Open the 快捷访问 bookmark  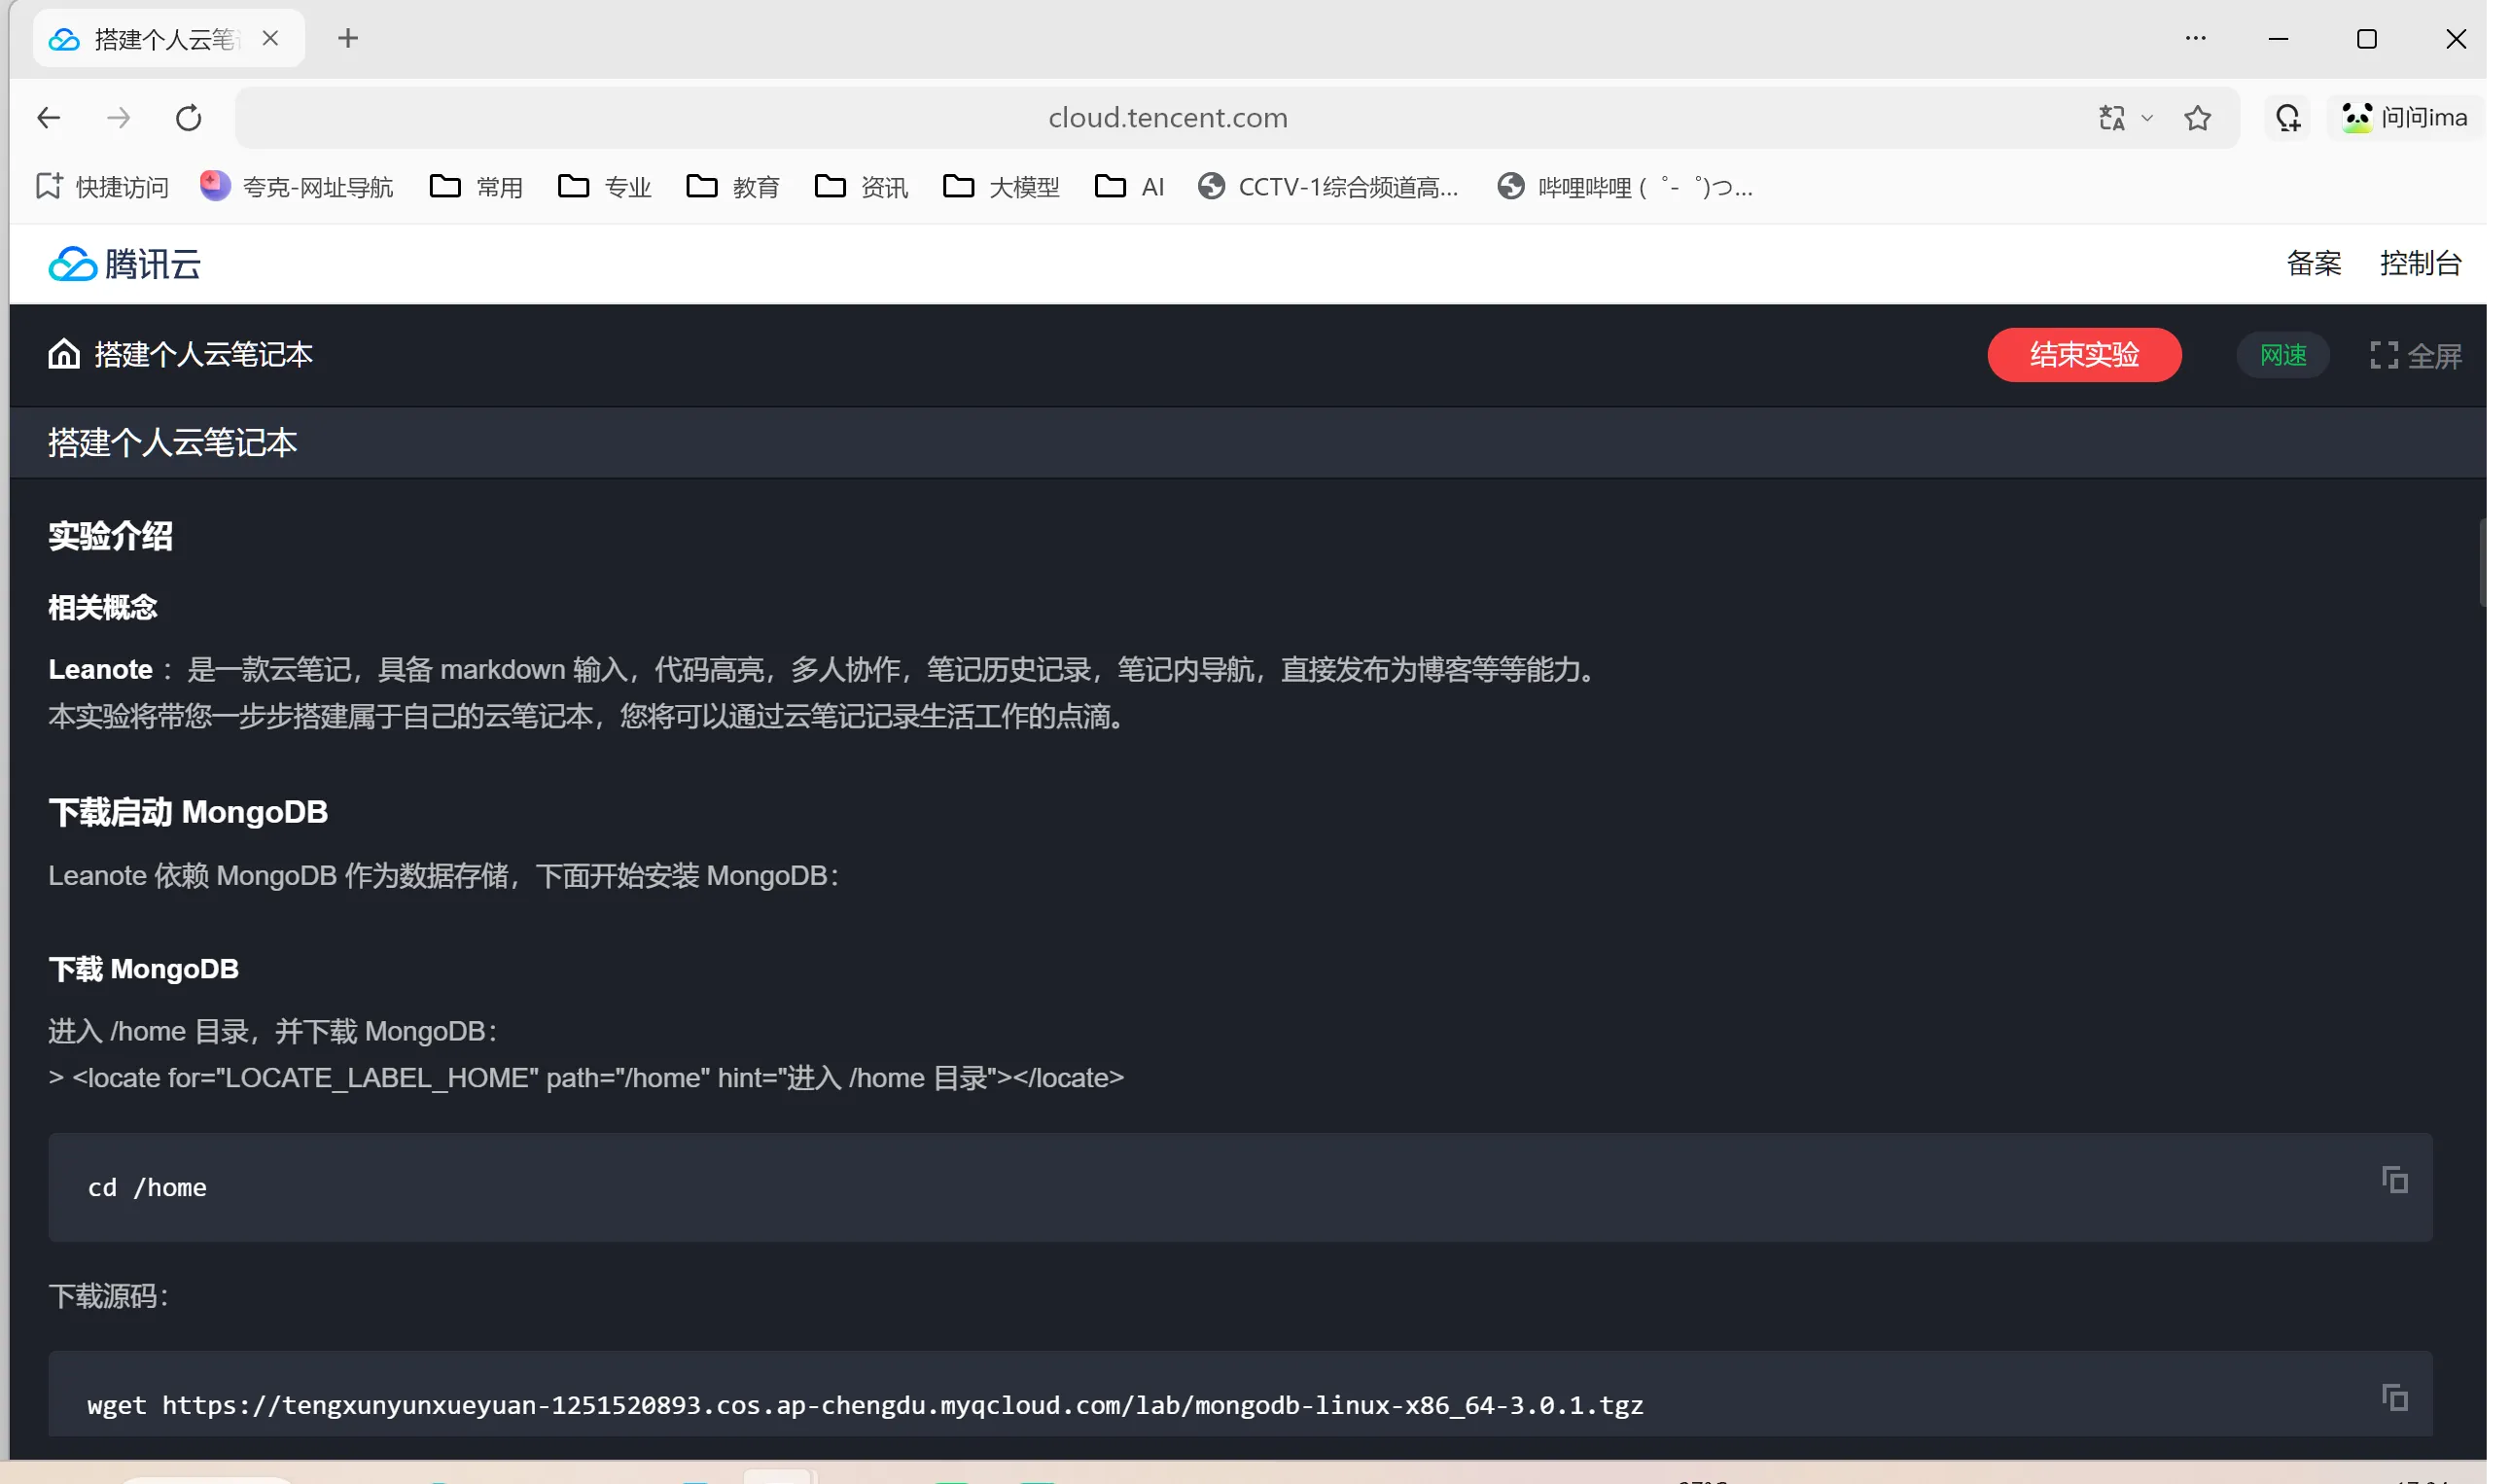pyautogui.click(x=102, y=187)
